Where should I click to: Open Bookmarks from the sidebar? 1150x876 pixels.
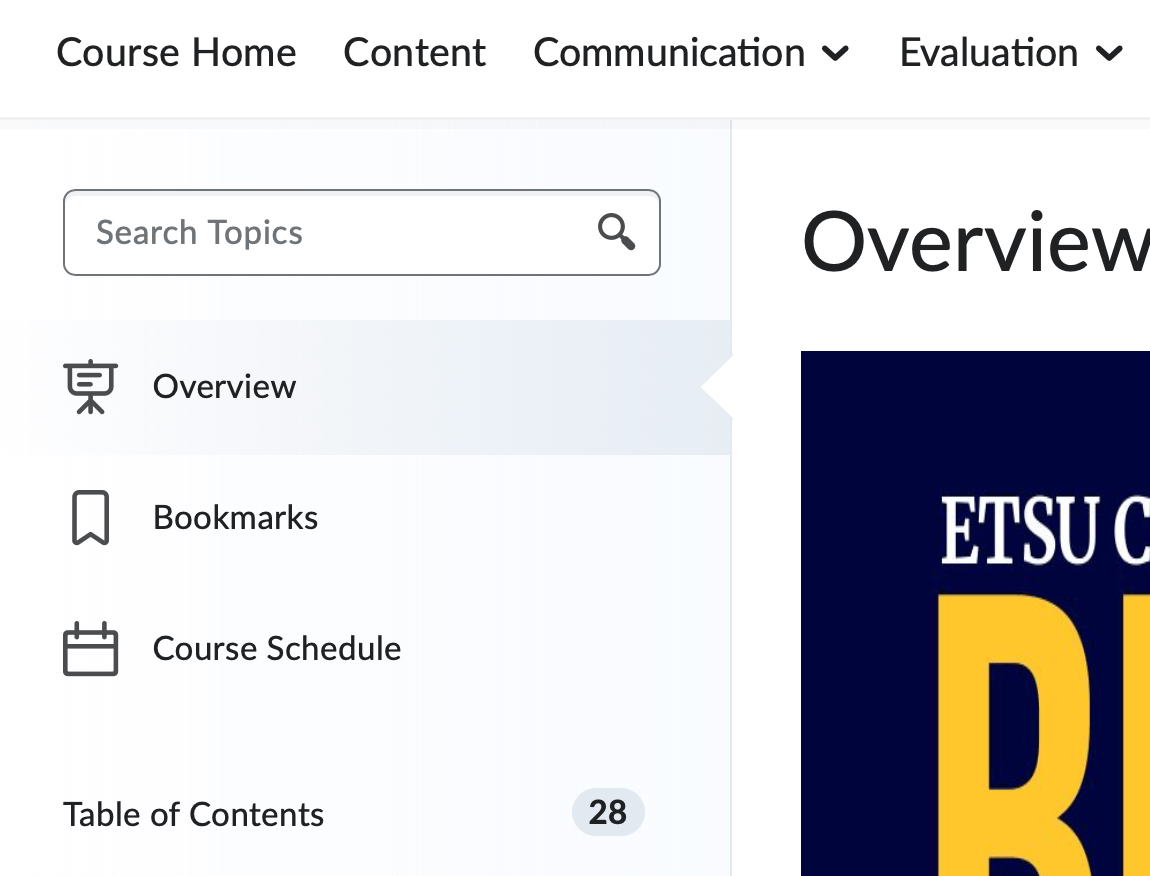click(235, 517)
